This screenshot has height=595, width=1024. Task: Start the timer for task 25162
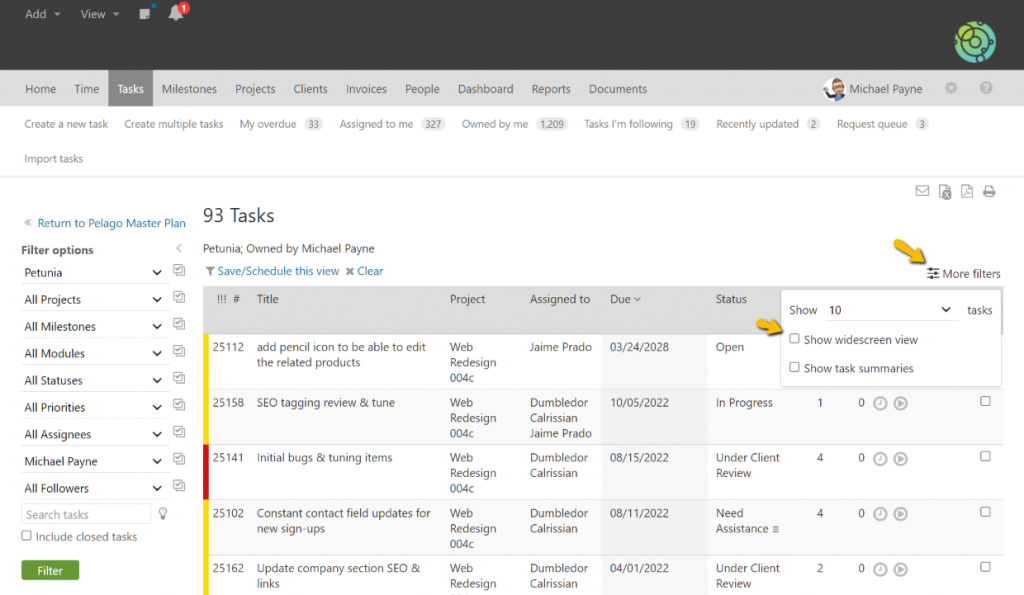pyautogui.click(x=901, y=570)
